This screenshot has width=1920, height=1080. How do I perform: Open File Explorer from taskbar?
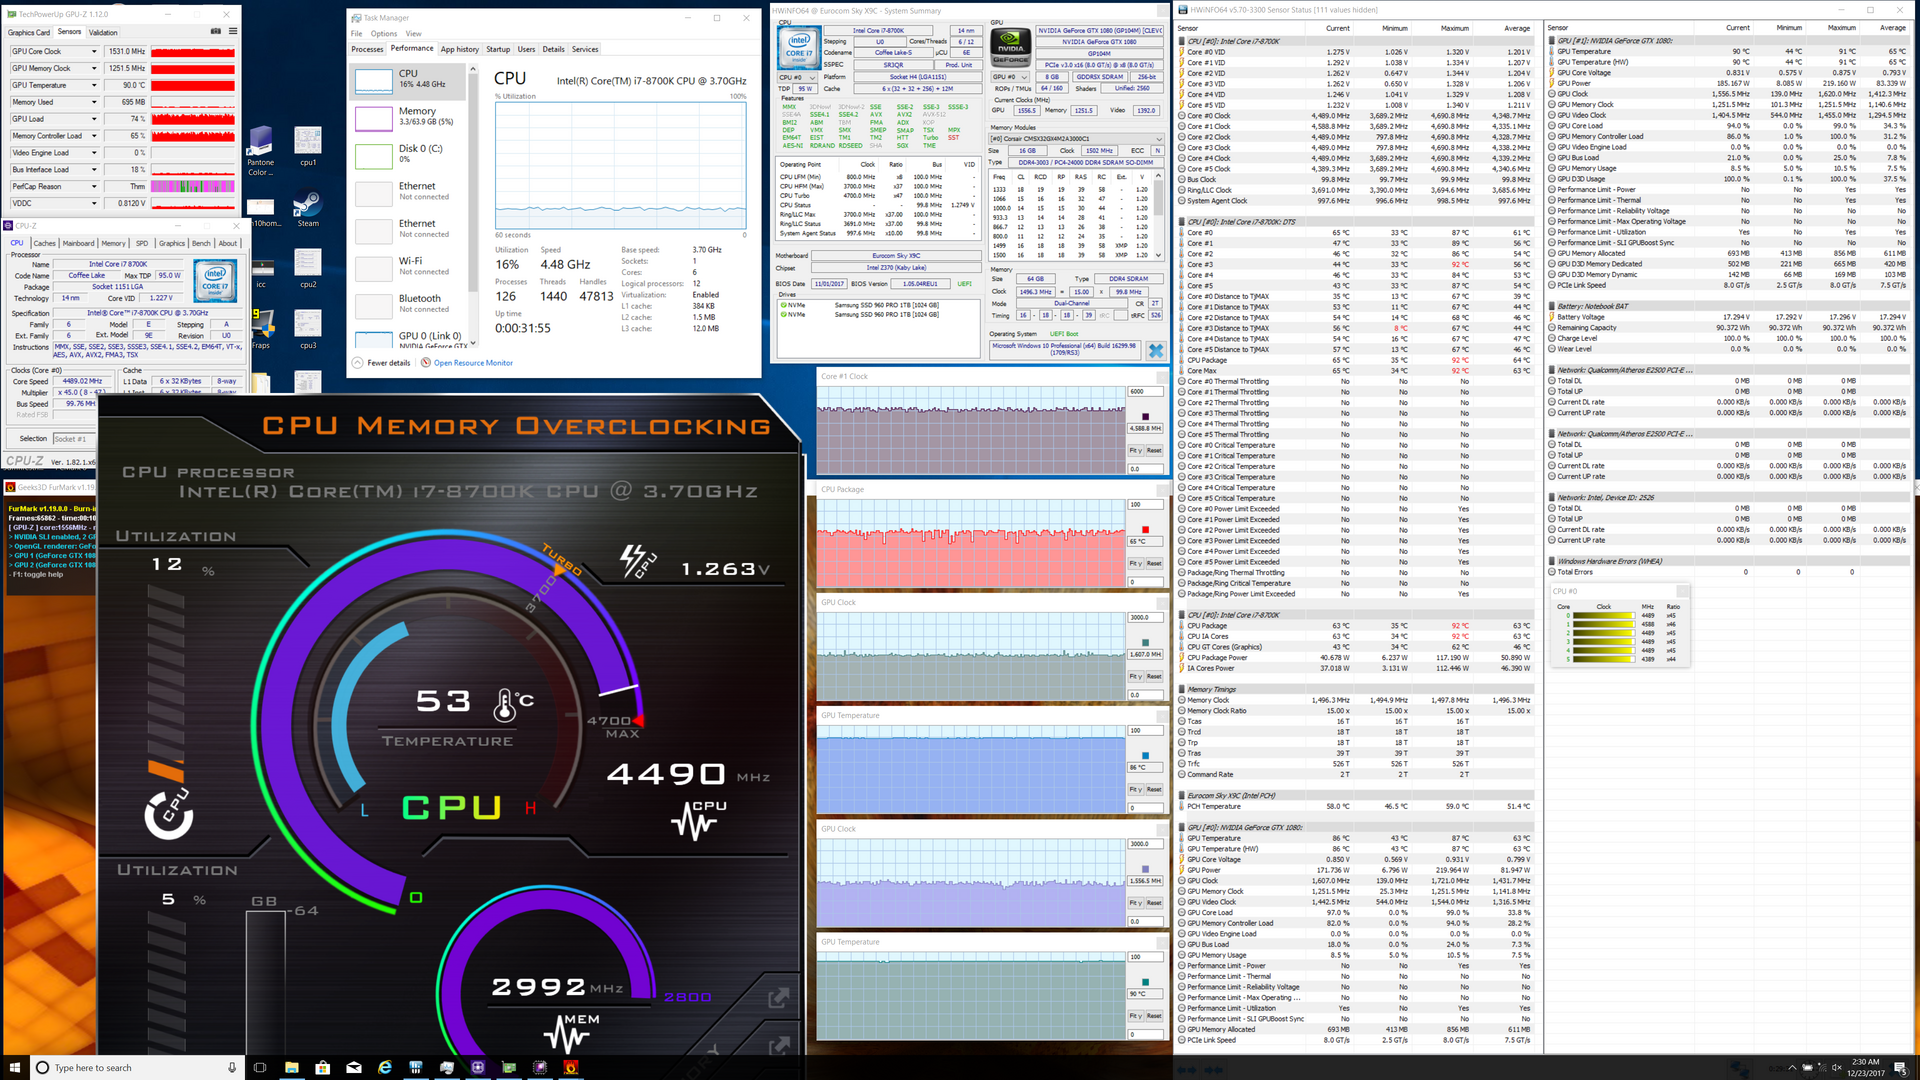pos(291,1068)
